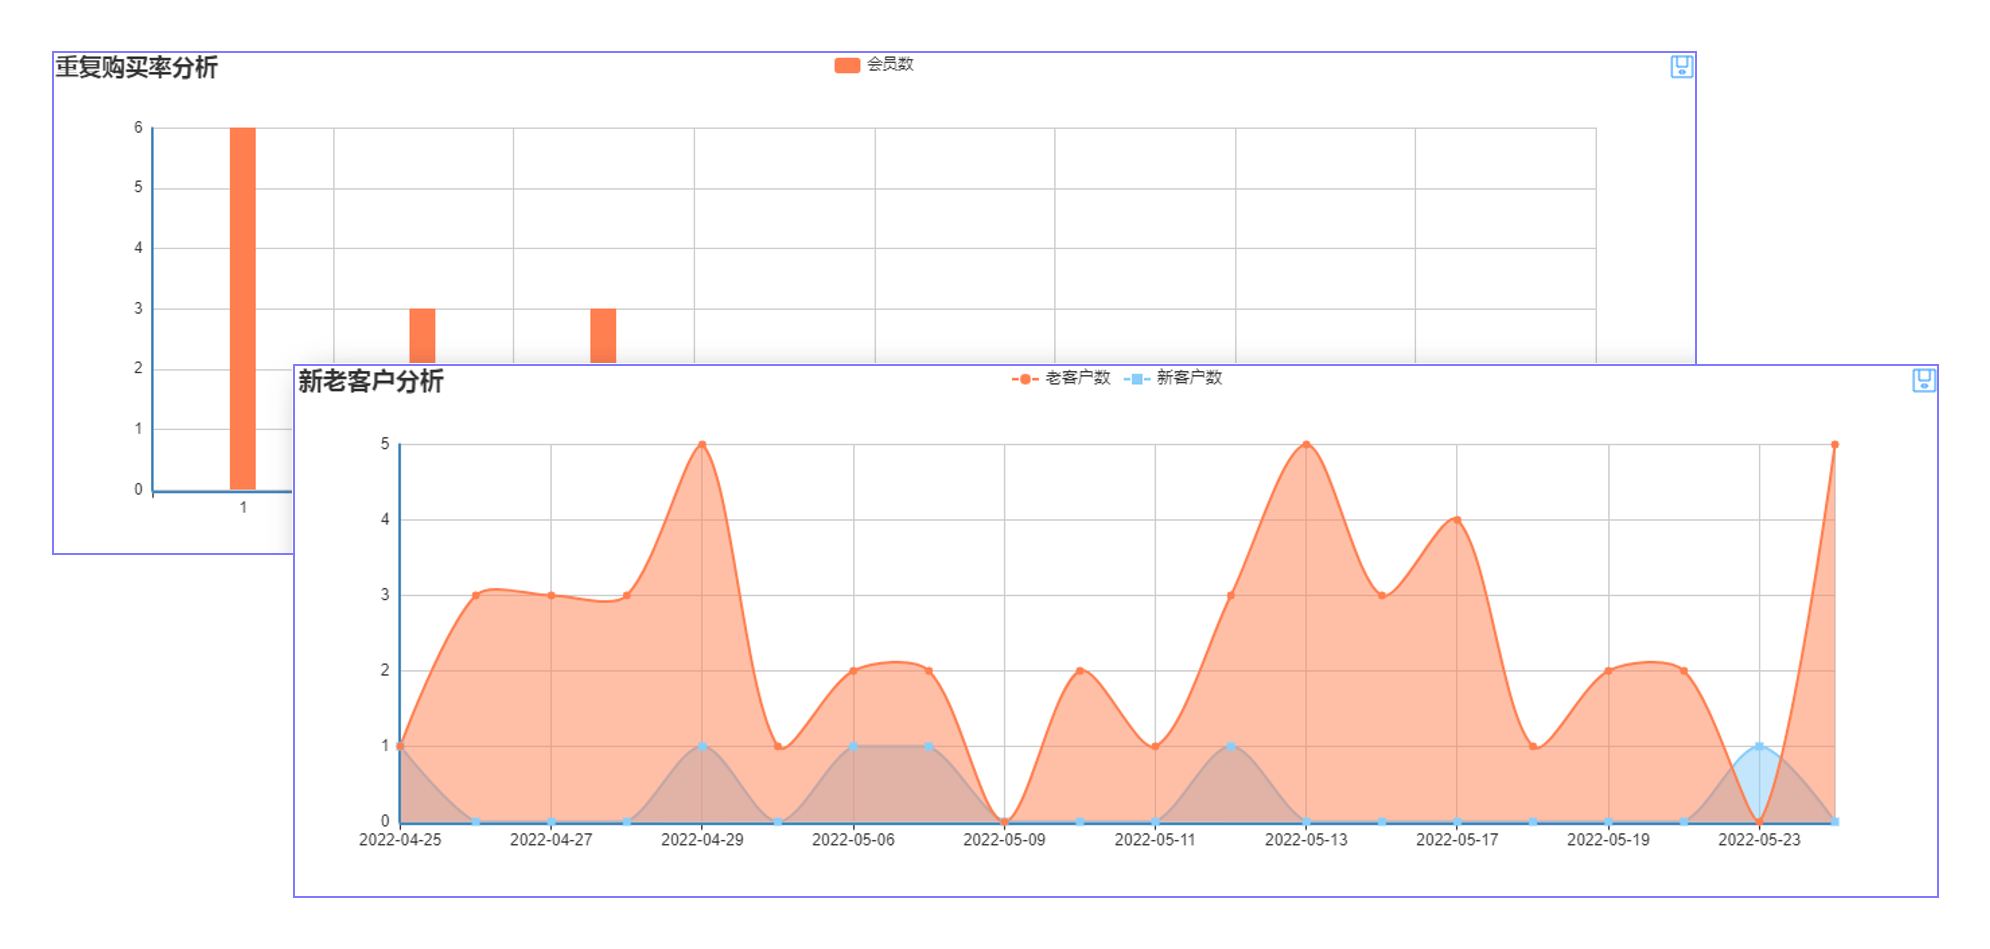
Task: Click the 2022-04-25 x-axis date label
Action: [x=400, y=840]
